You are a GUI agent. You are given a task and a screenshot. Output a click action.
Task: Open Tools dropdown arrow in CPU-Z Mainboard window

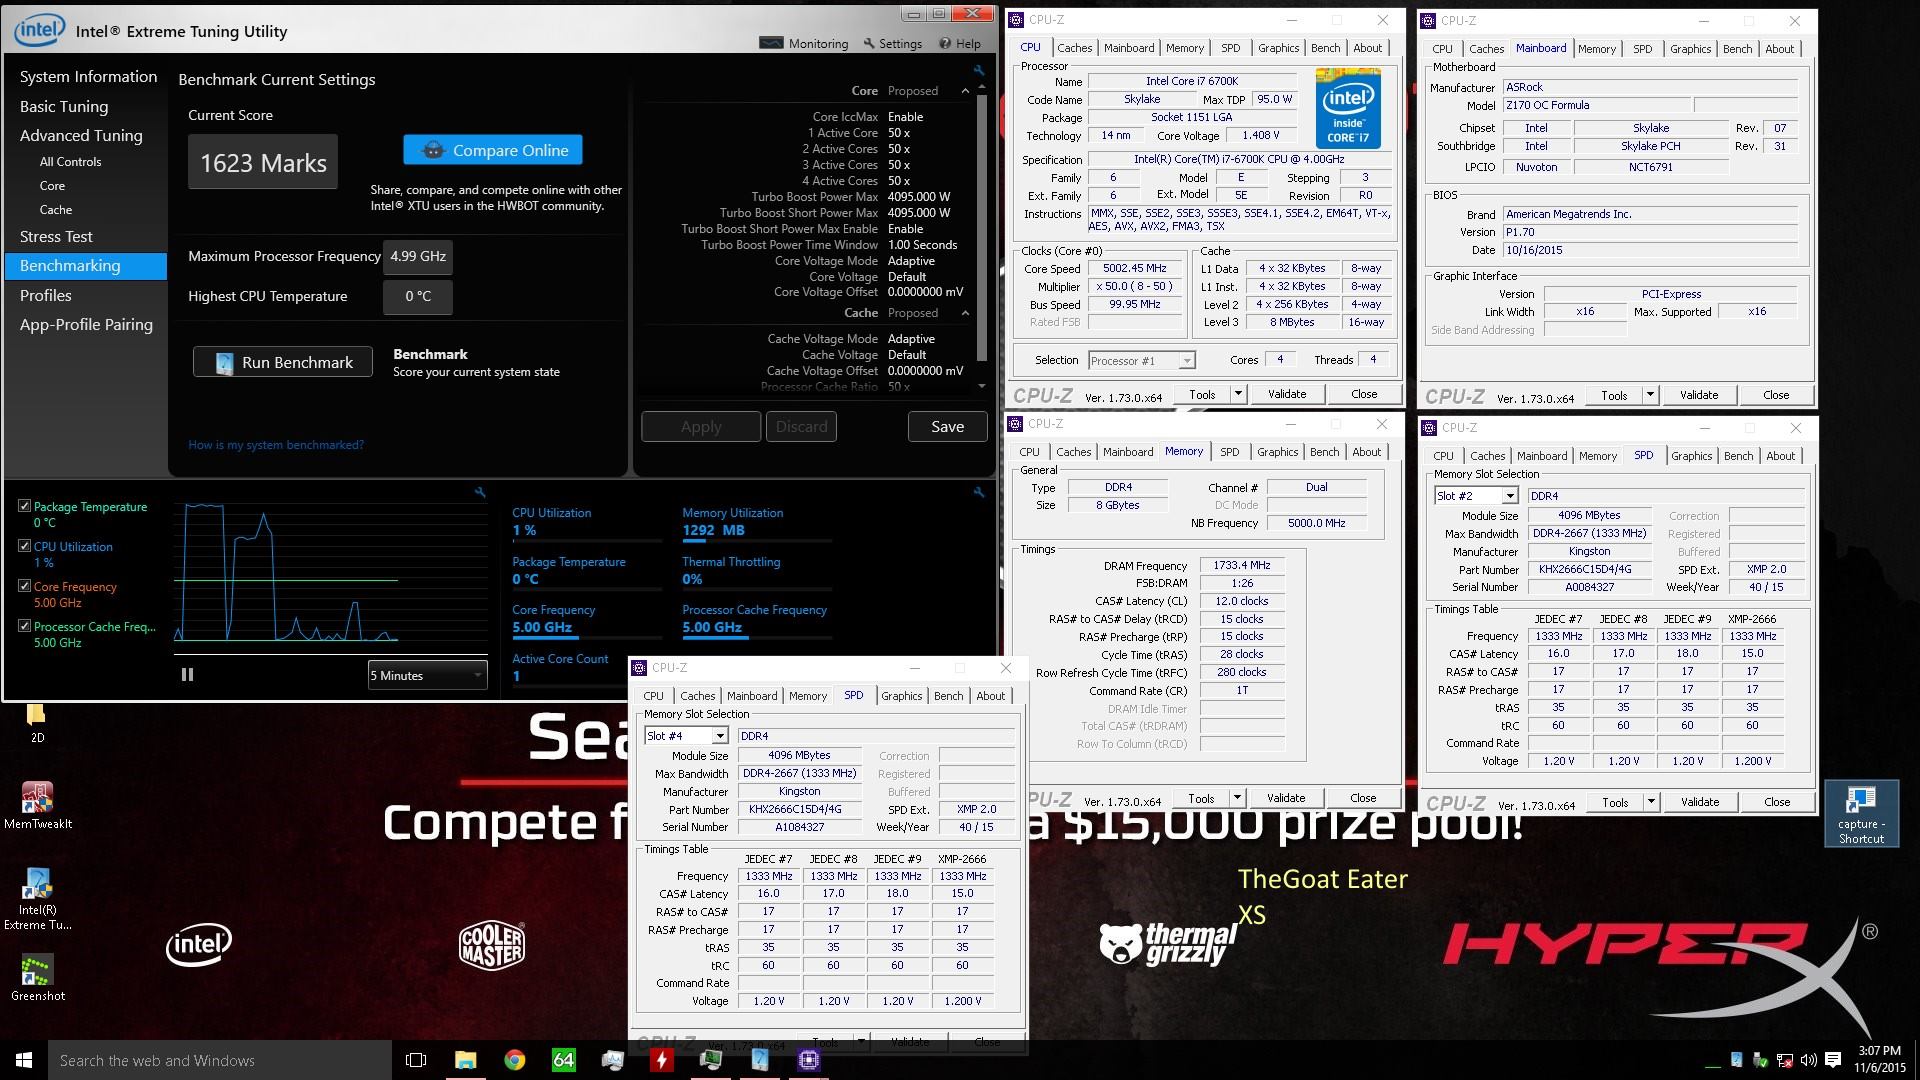1650,395
